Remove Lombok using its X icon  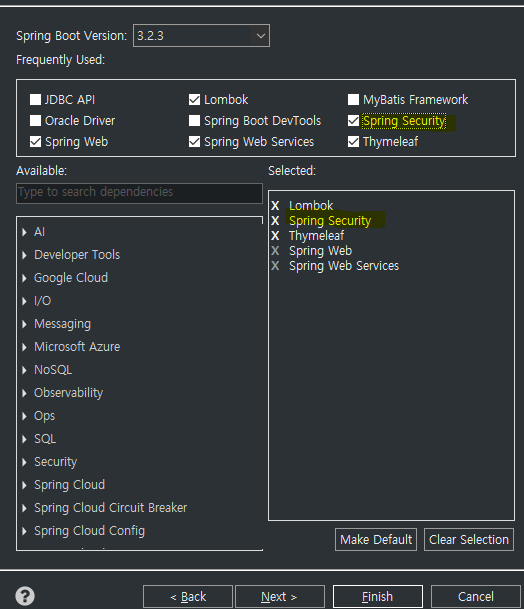pyautogui.click(x=275, y=205)
